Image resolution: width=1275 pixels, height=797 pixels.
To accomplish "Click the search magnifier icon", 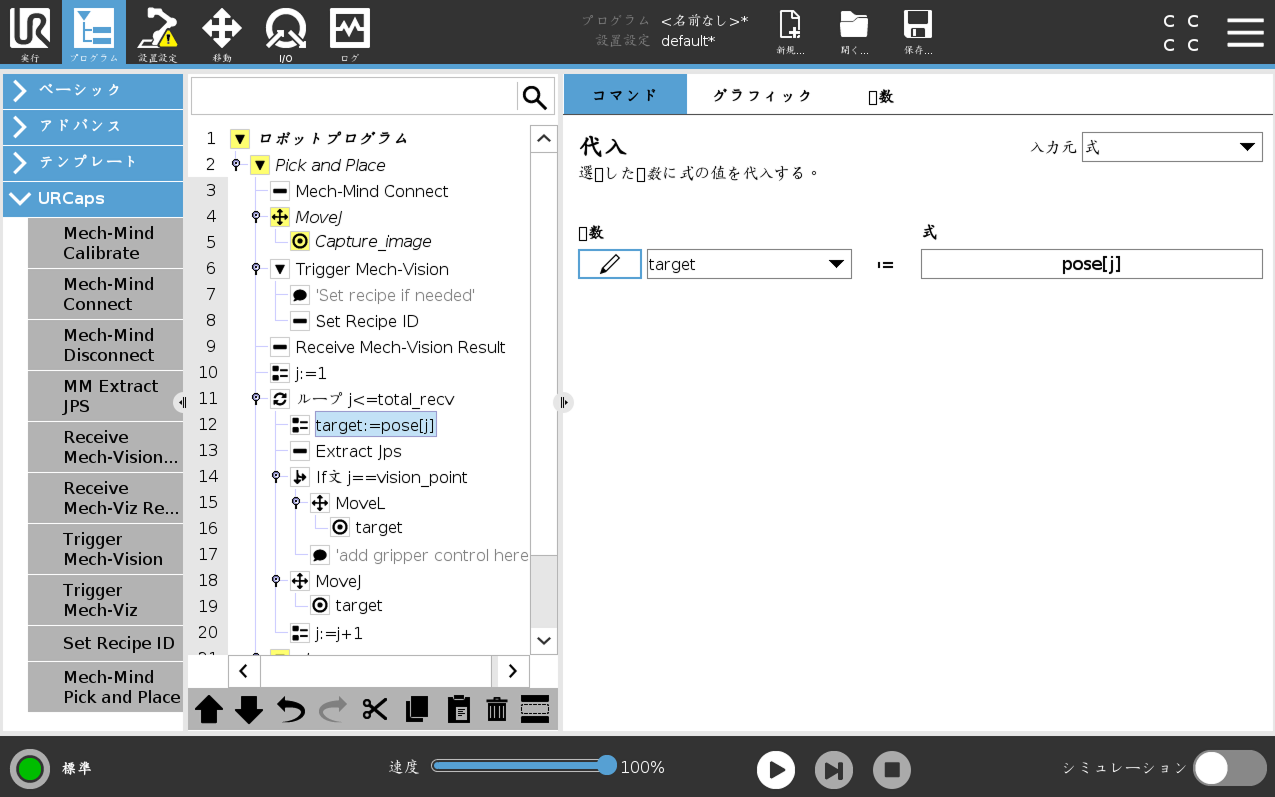I will click(x=535, y=97).
